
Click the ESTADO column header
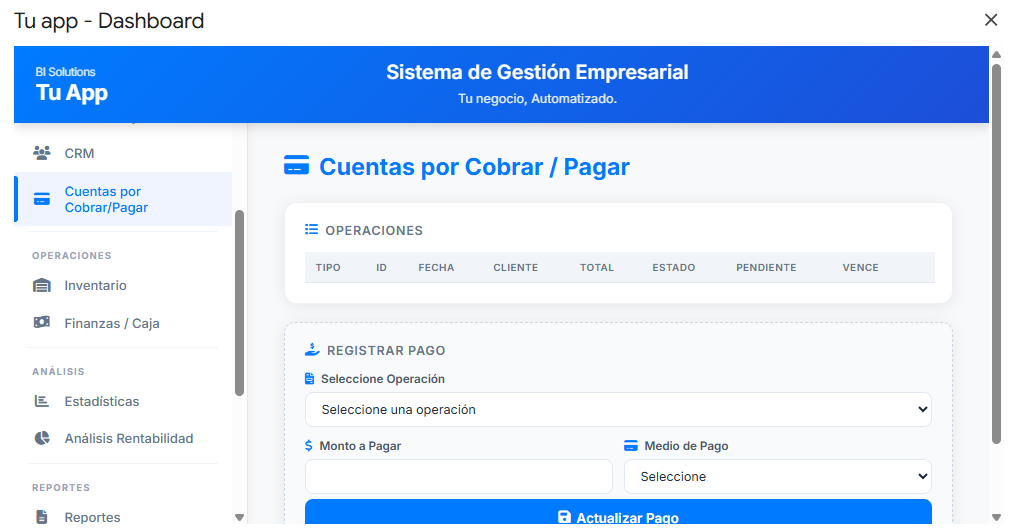(x=674, y=267)
